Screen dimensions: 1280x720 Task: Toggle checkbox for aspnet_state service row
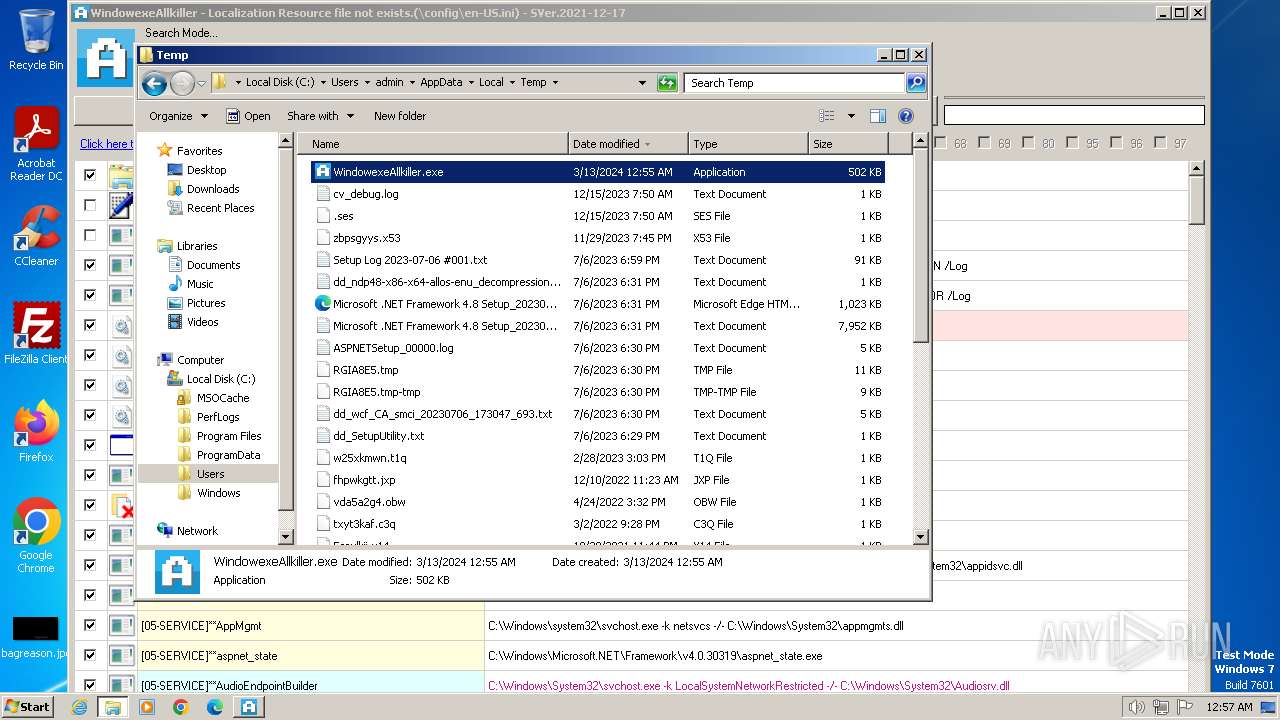click(90, 655)
